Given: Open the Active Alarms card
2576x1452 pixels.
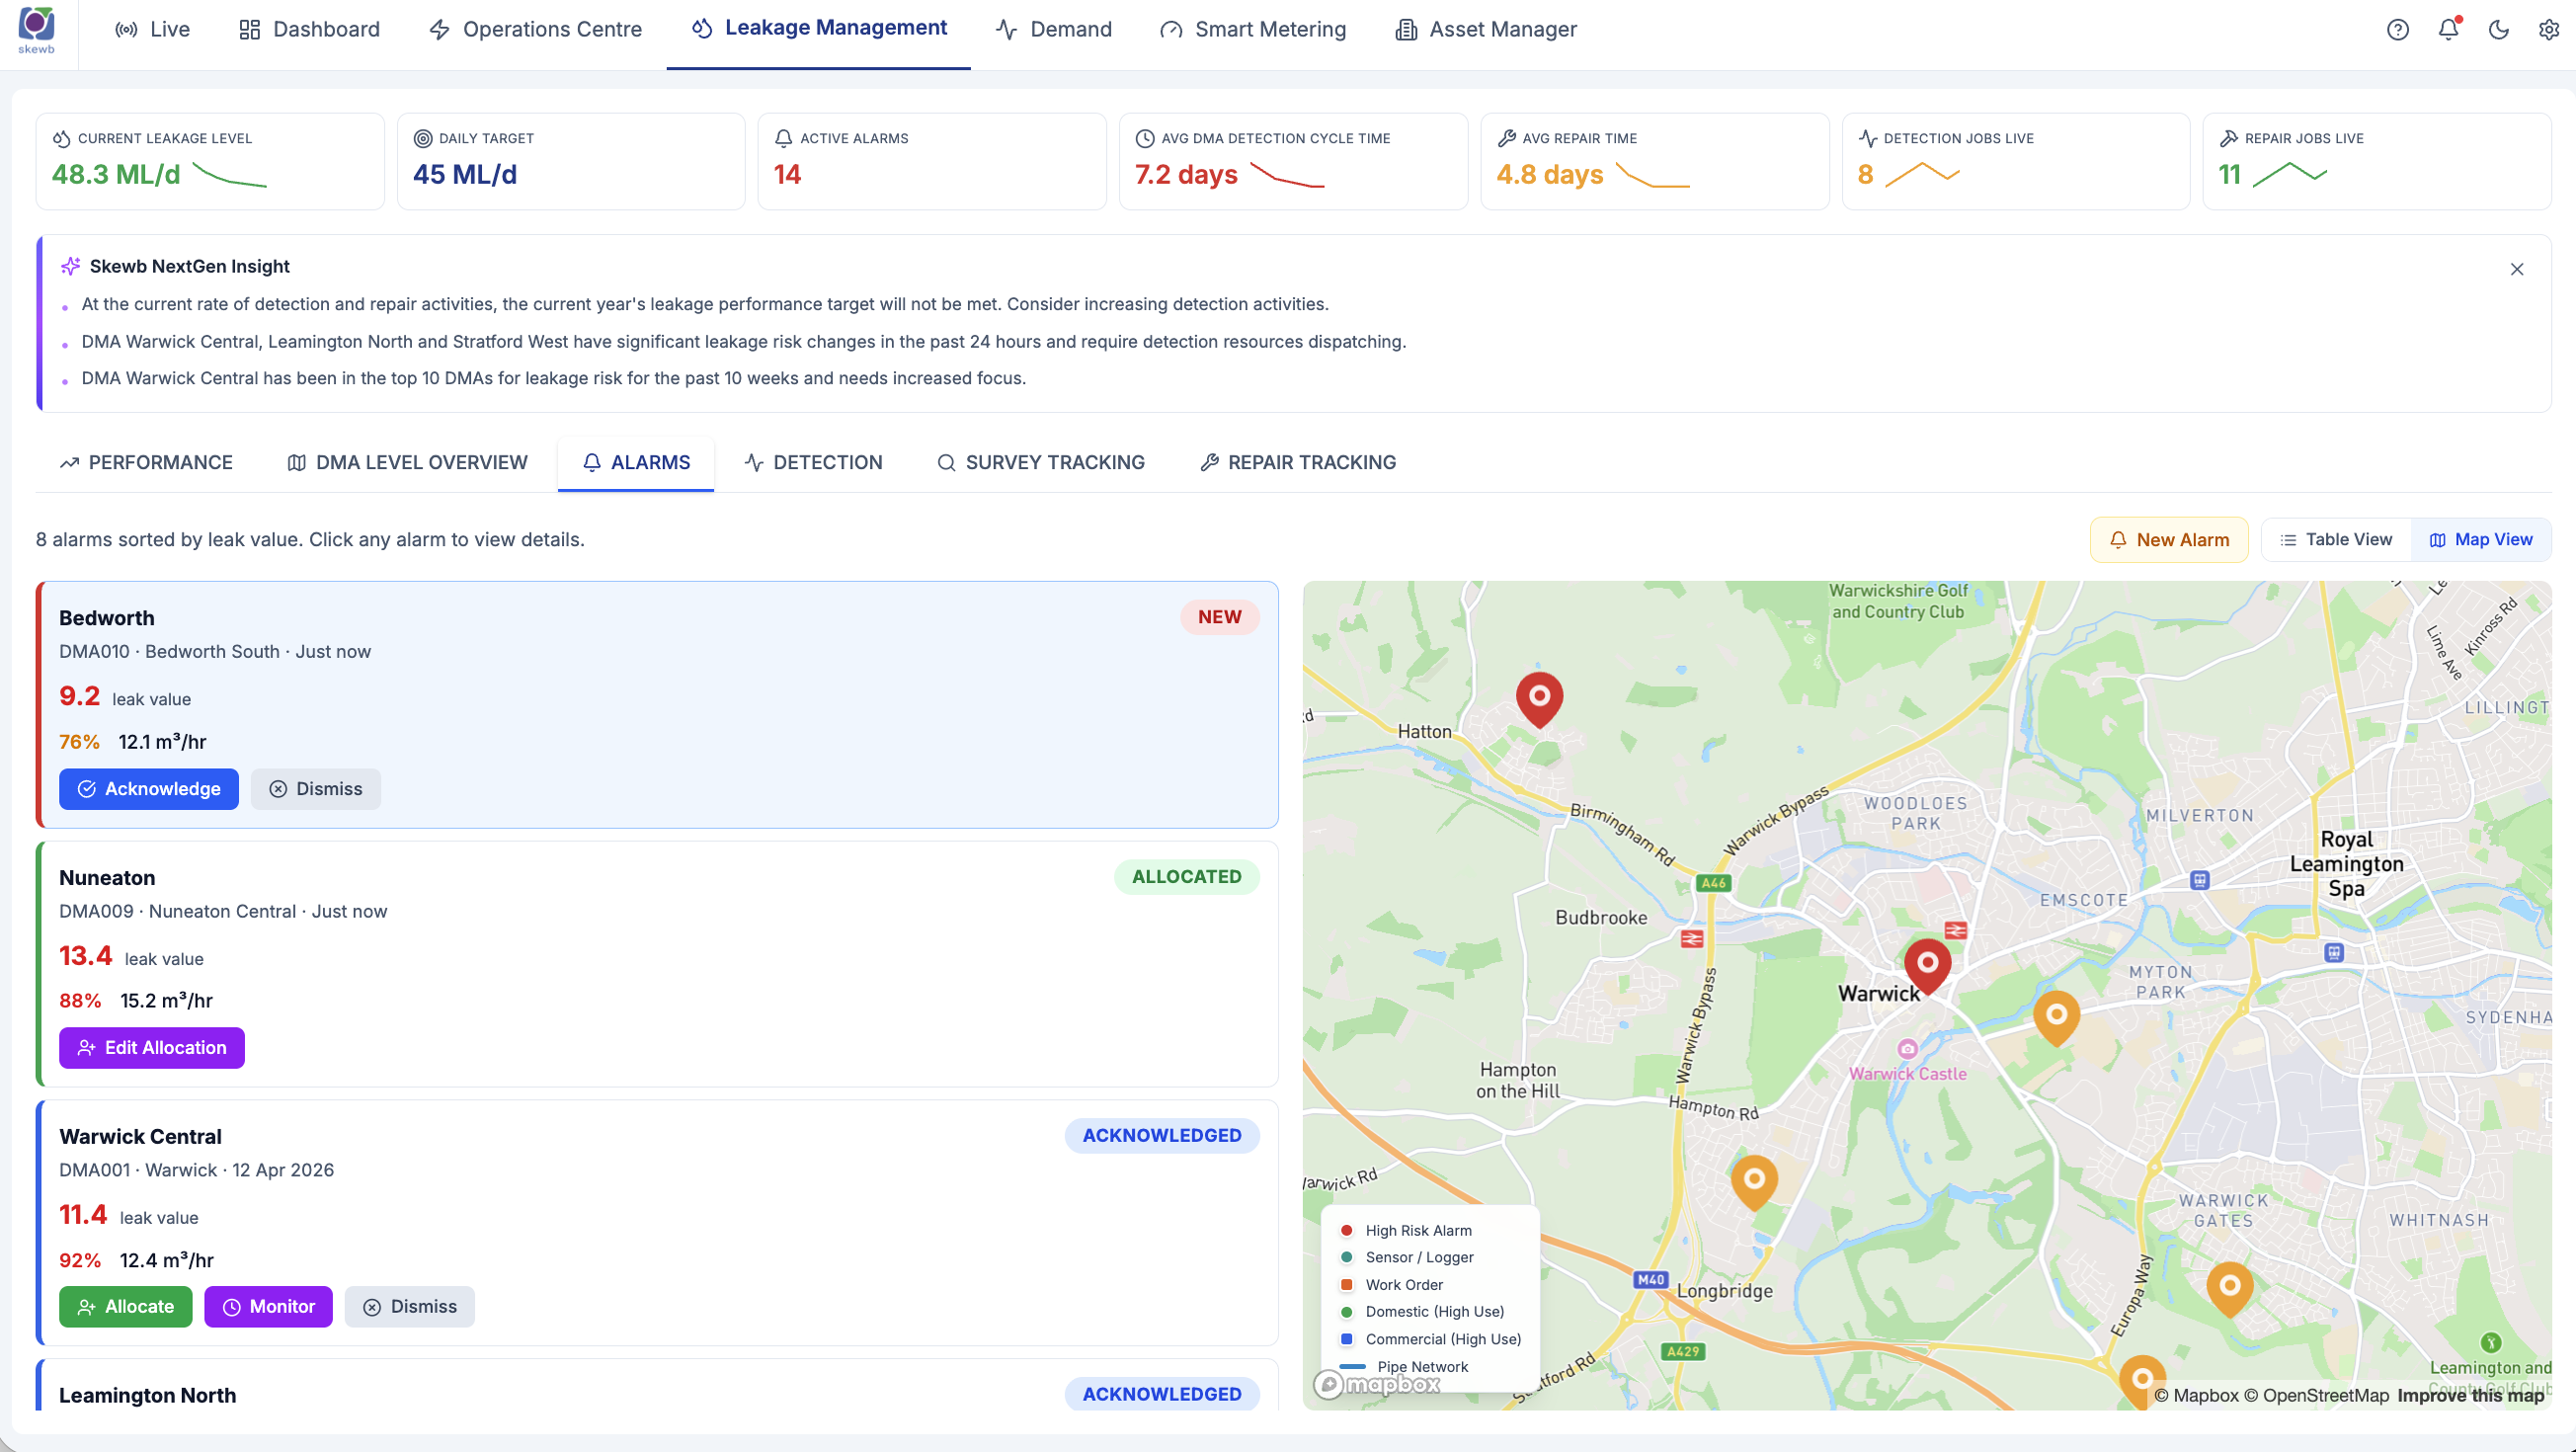Looking at the screenshot, I should click(932, 161).
